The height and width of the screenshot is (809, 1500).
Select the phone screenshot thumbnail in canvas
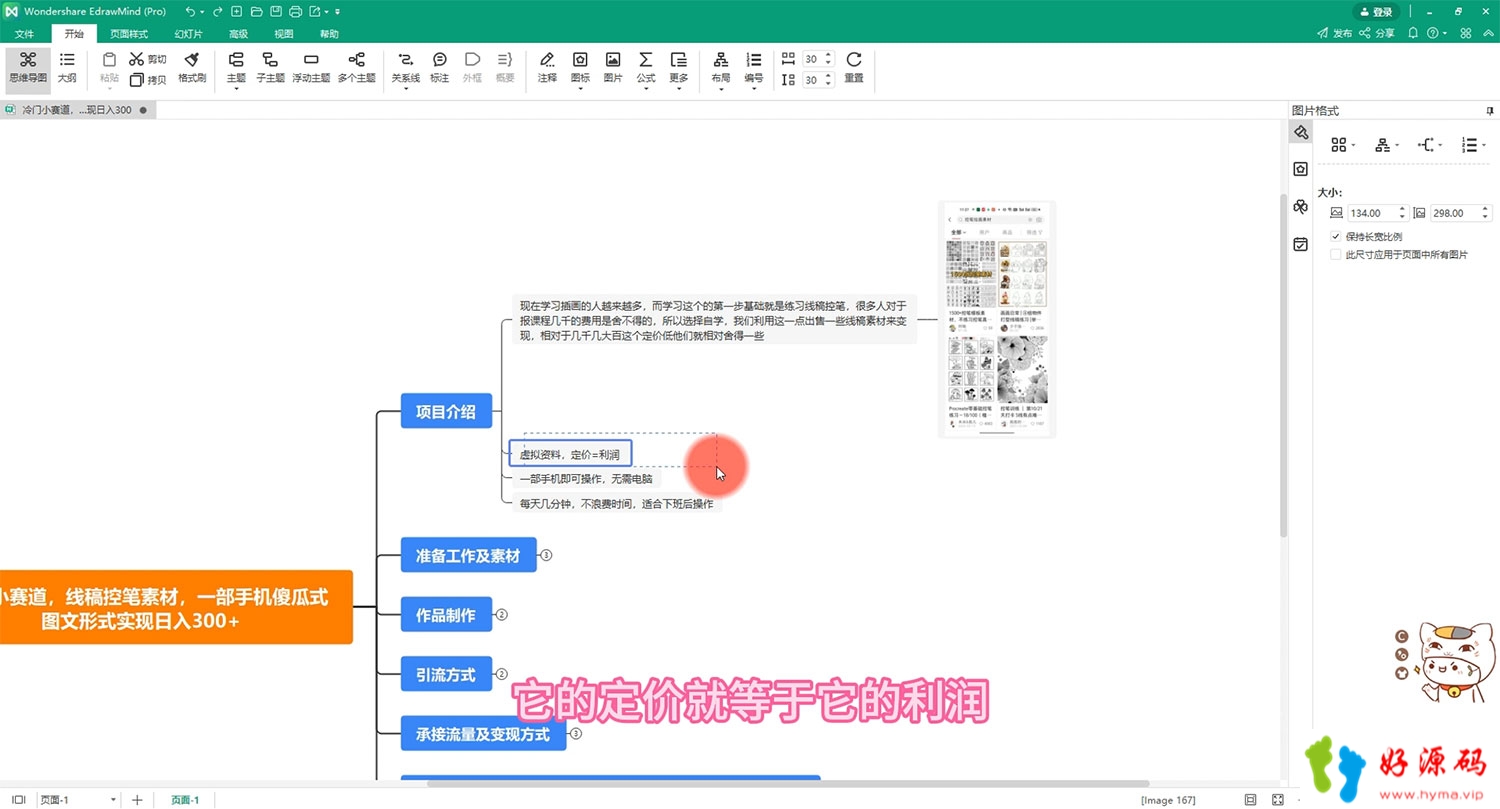pos(997,320)
